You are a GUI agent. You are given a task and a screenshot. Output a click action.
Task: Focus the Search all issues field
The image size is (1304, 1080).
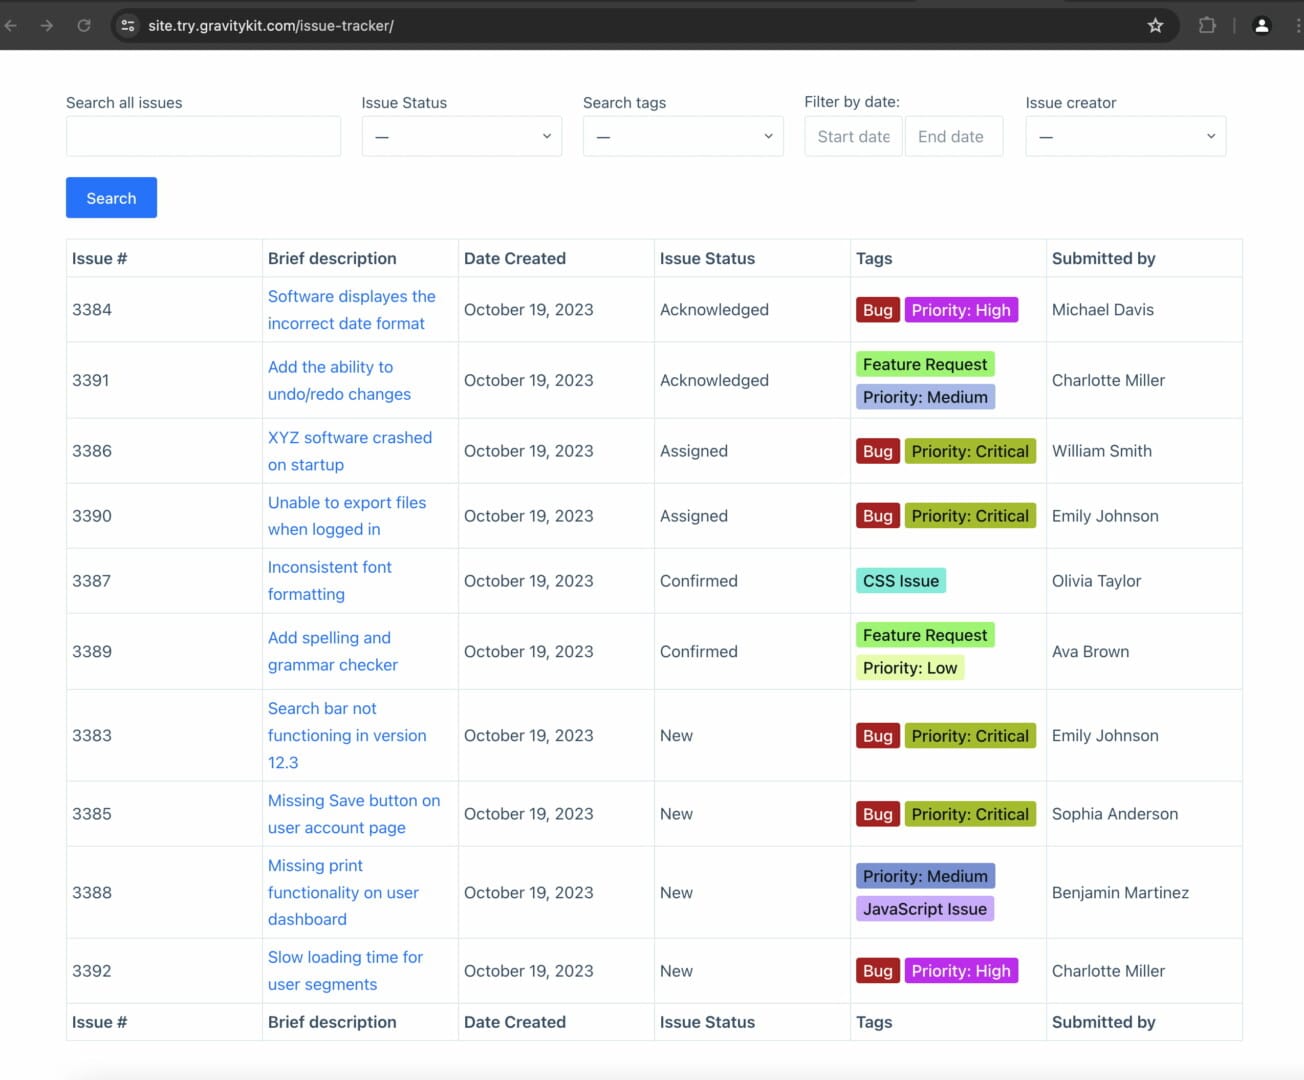coord(203,136)
